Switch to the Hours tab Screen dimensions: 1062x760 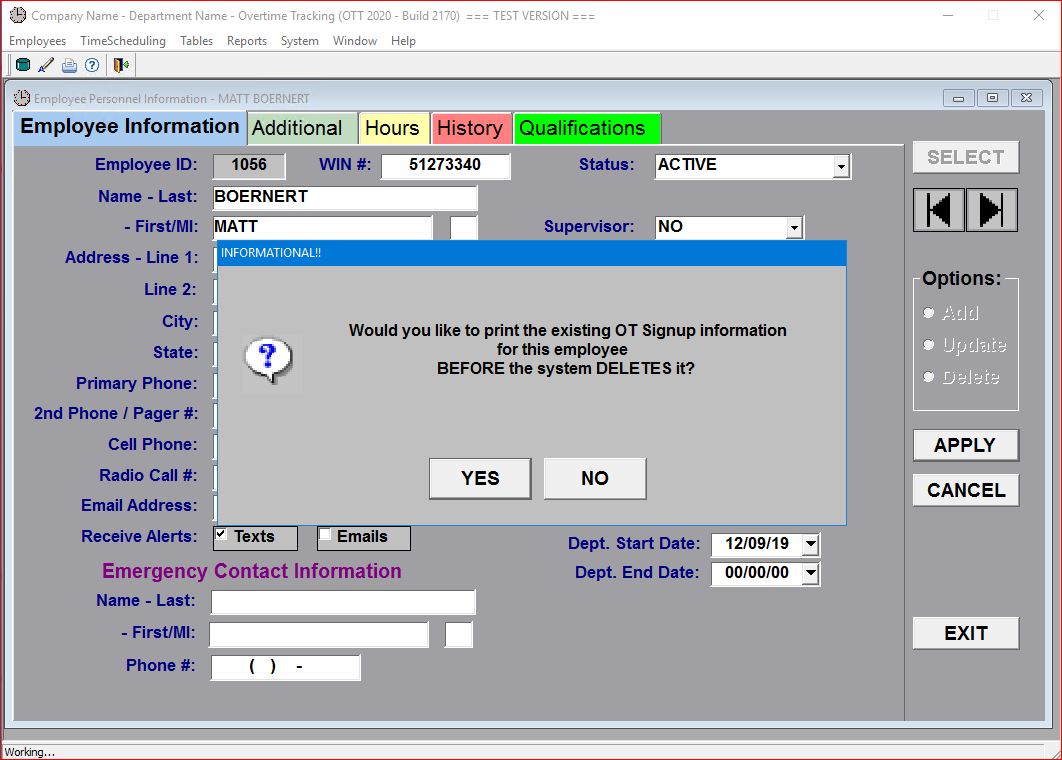point(394,128)
